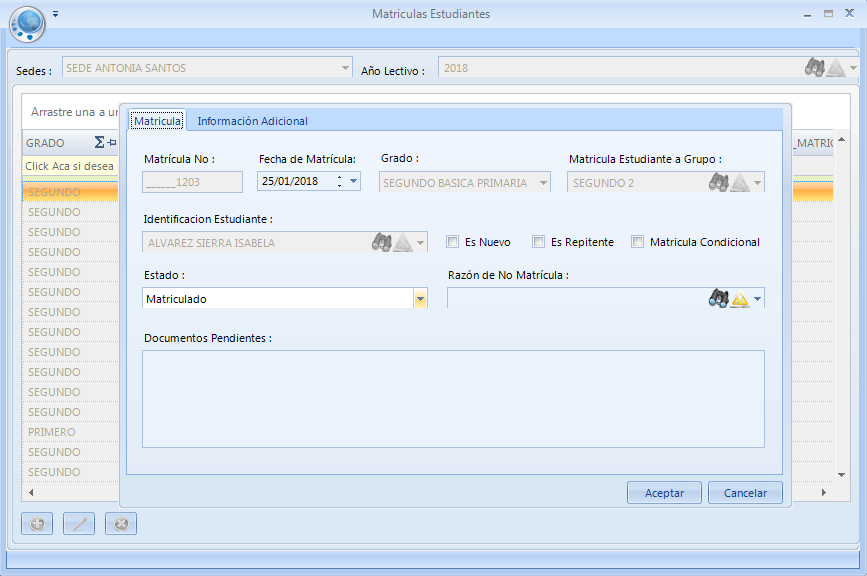867x576 pixels.
Task: Enable the Es Nuevo checkbox
Action: point(453,242)
